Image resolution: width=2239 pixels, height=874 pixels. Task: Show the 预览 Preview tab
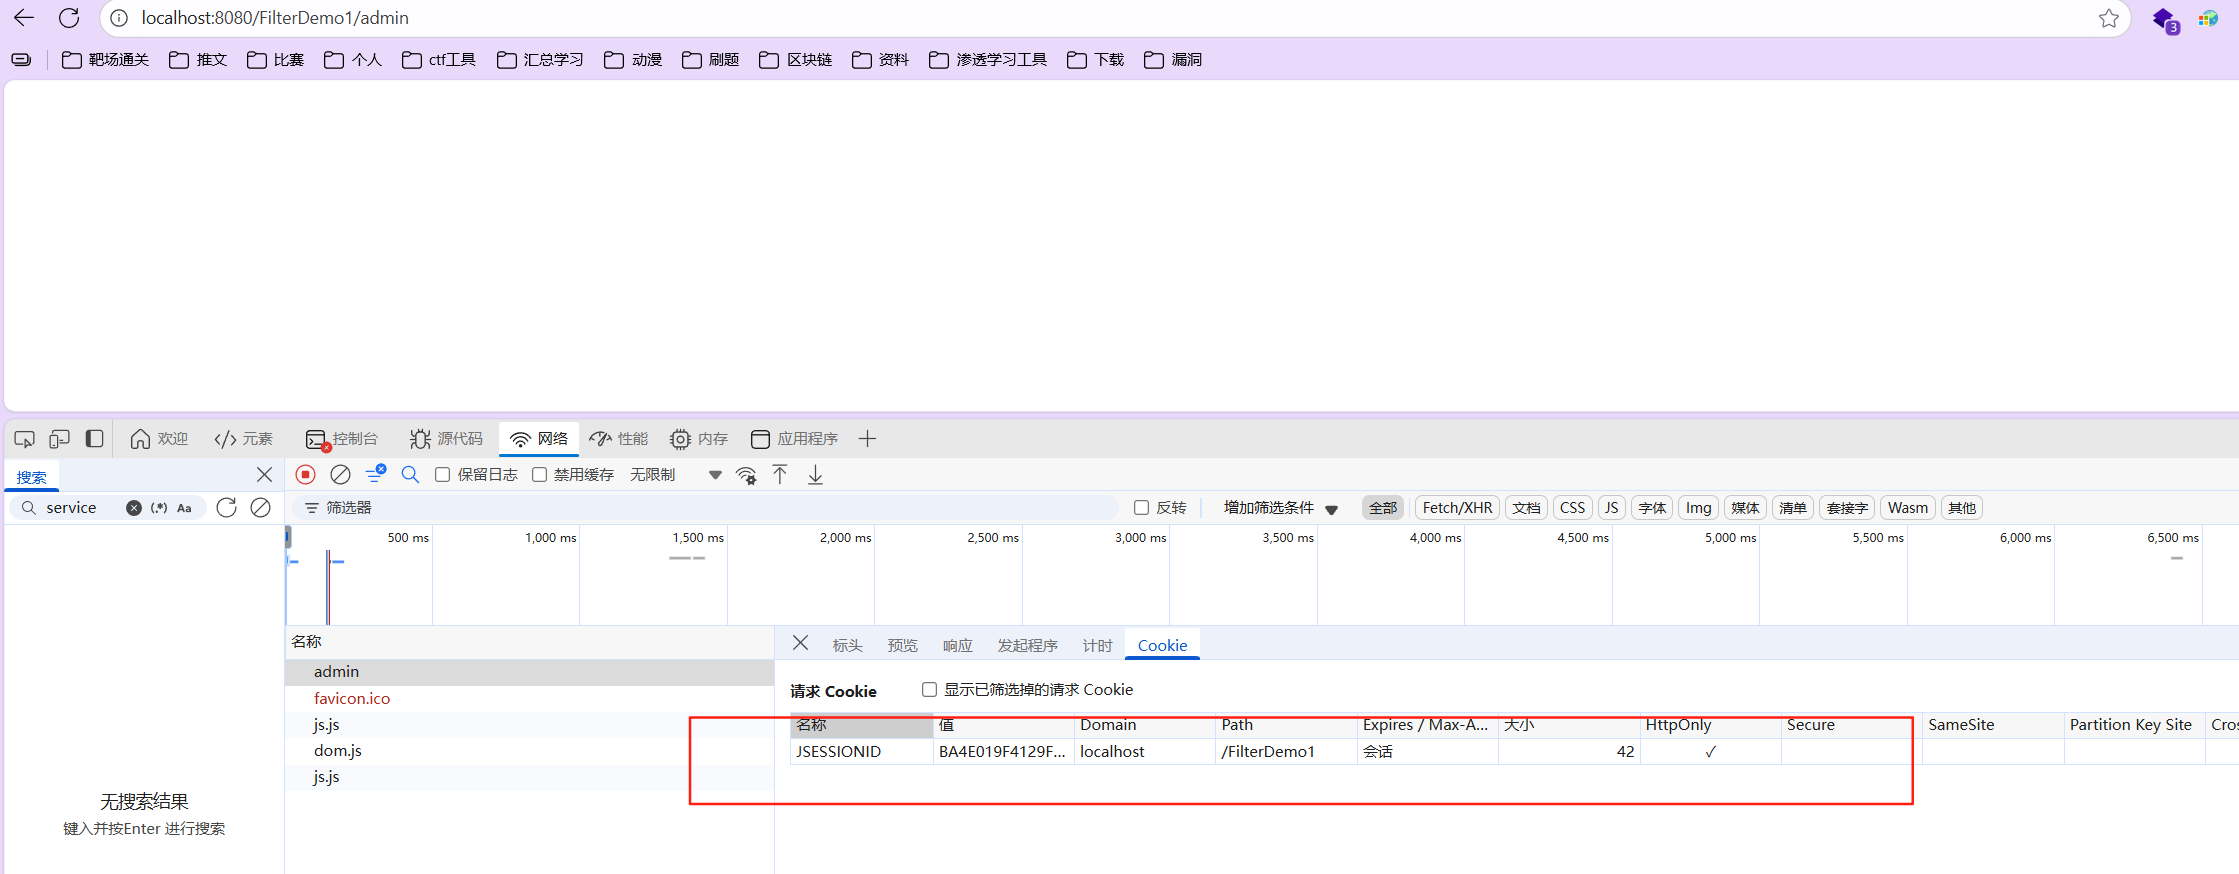pyautogui.click(x=902, y=646)
